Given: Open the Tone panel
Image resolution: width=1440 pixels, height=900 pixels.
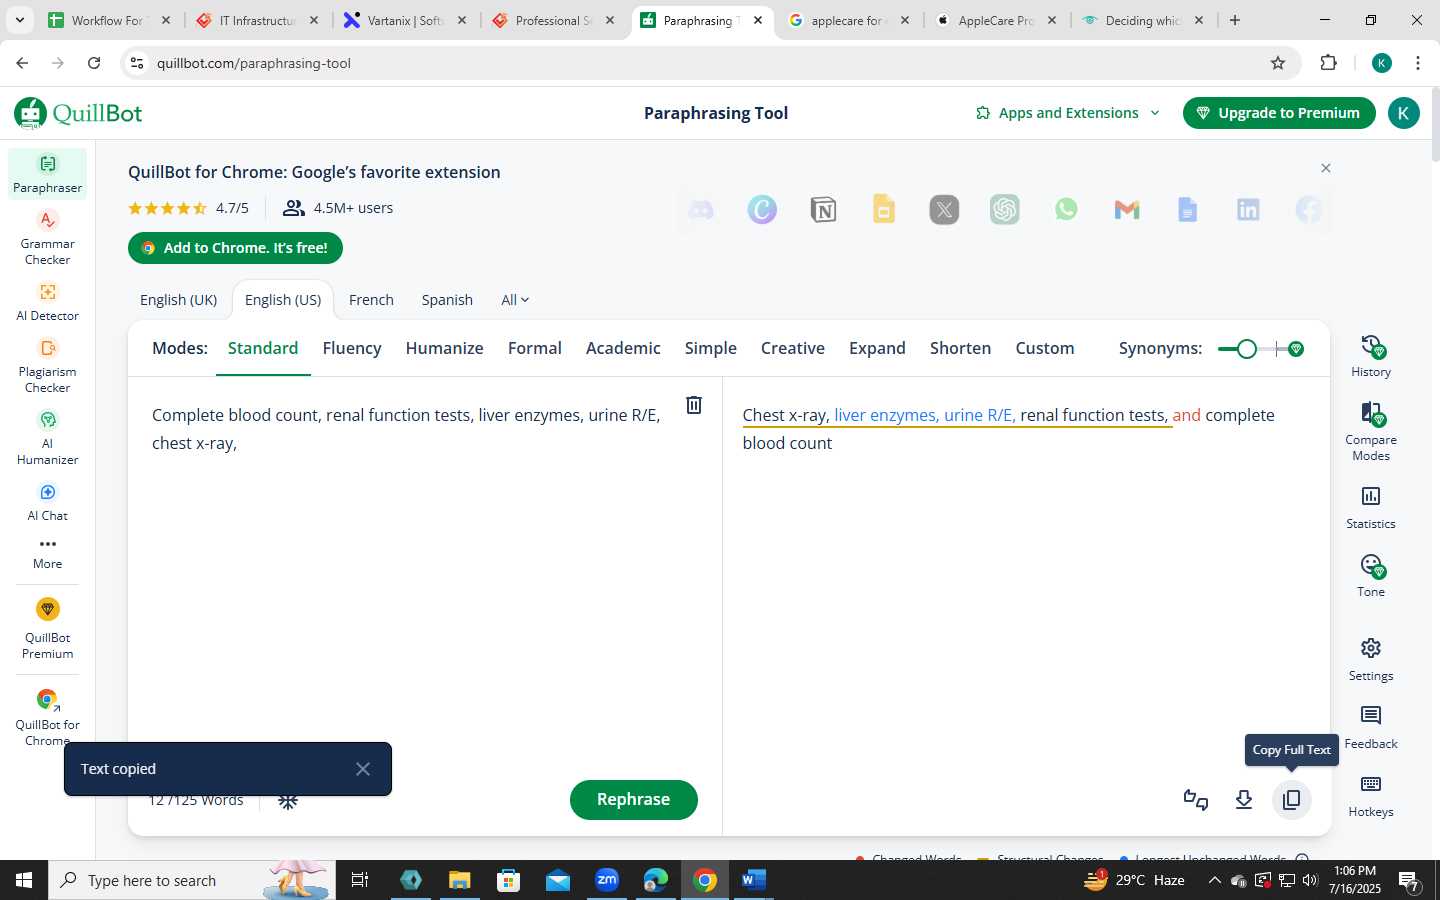Looking at the screenshot, I should tap(1370, 576).
